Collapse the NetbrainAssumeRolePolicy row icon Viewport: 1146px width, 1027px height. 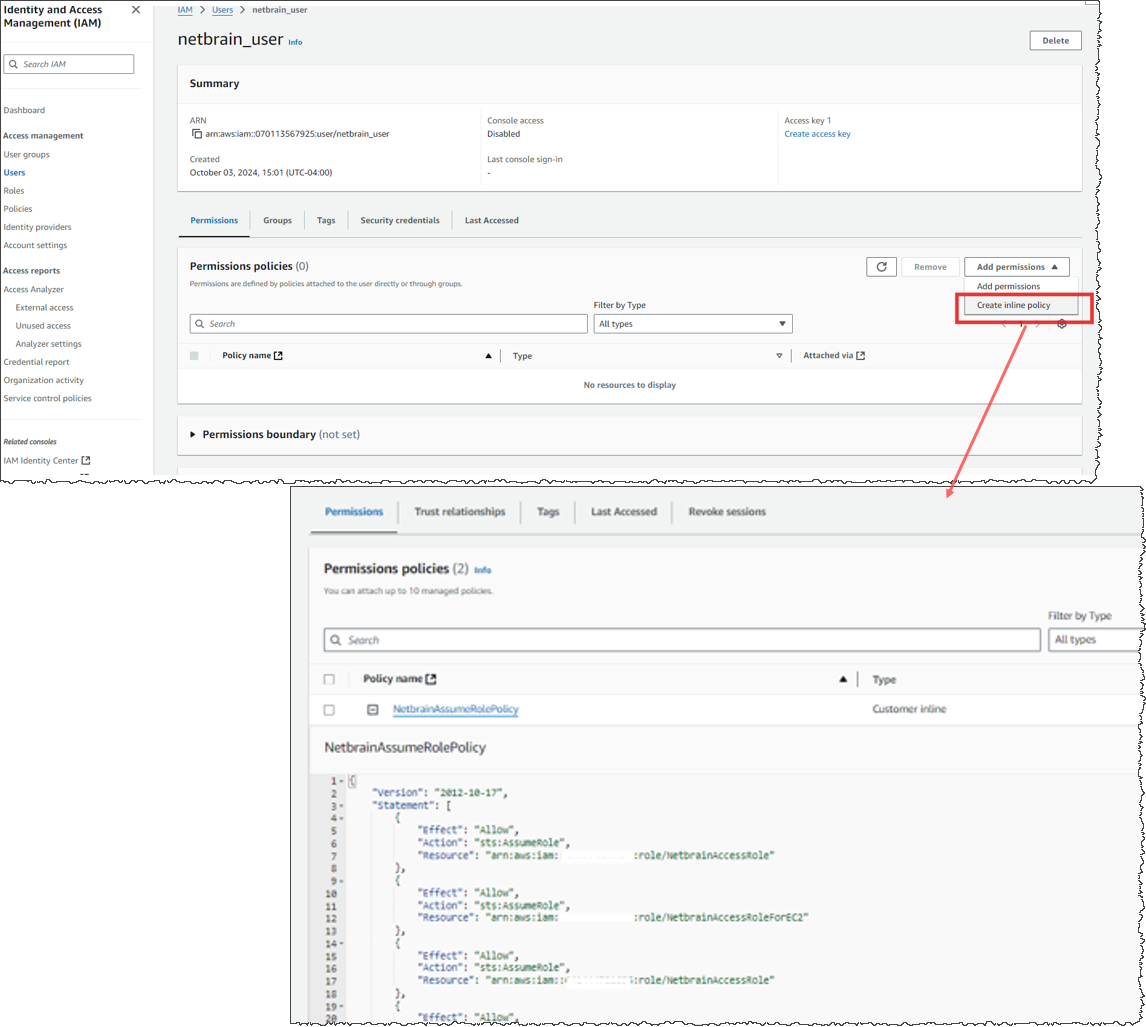click(373, 710)
